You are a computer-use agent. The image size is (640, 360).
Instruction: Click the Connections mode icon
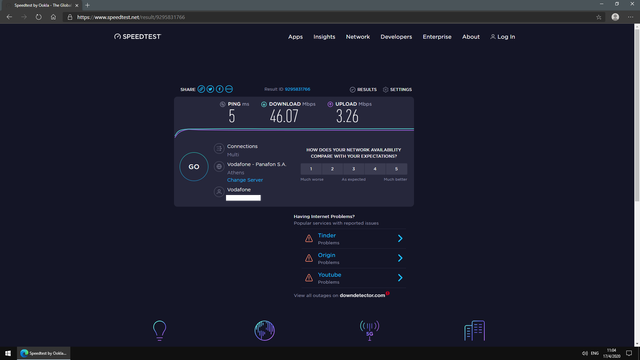coord(219,149)
